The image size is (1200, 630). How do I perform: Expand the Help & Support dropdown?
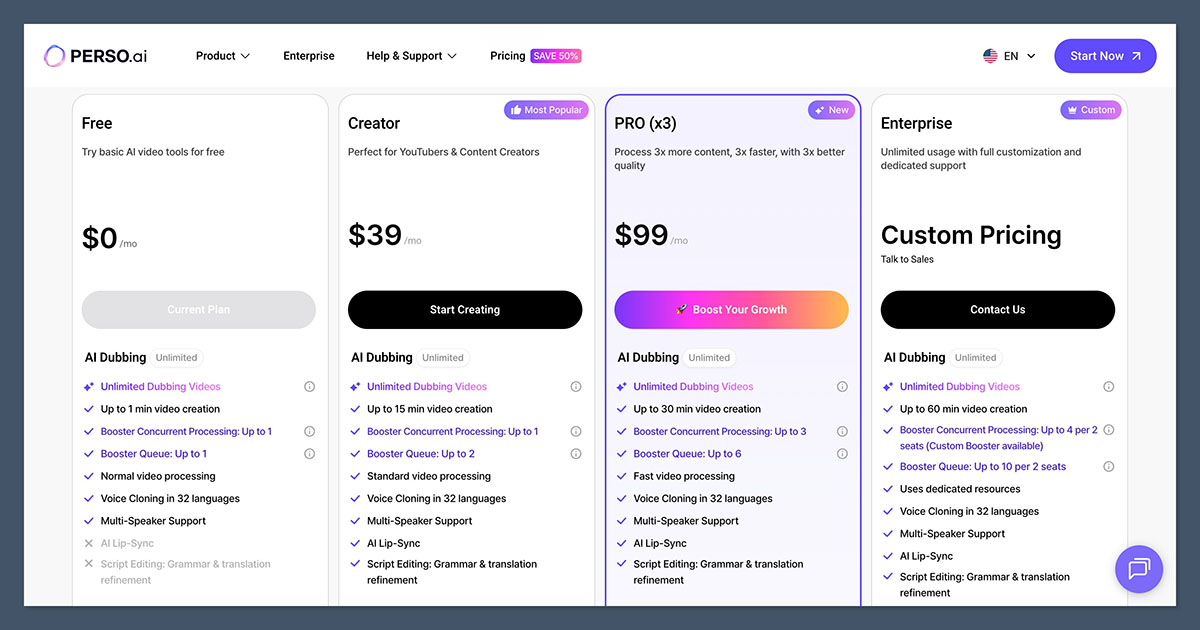(x=411, y=56)
